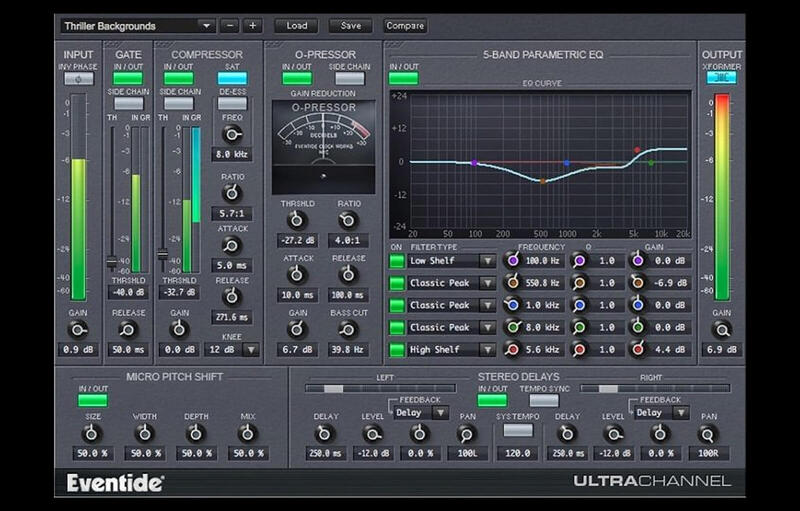Image resolution: width=800 pixels, height=511 pixels.
Task: Open the right FEEDBACK Delay dropdown
Action: pos(681,413)
